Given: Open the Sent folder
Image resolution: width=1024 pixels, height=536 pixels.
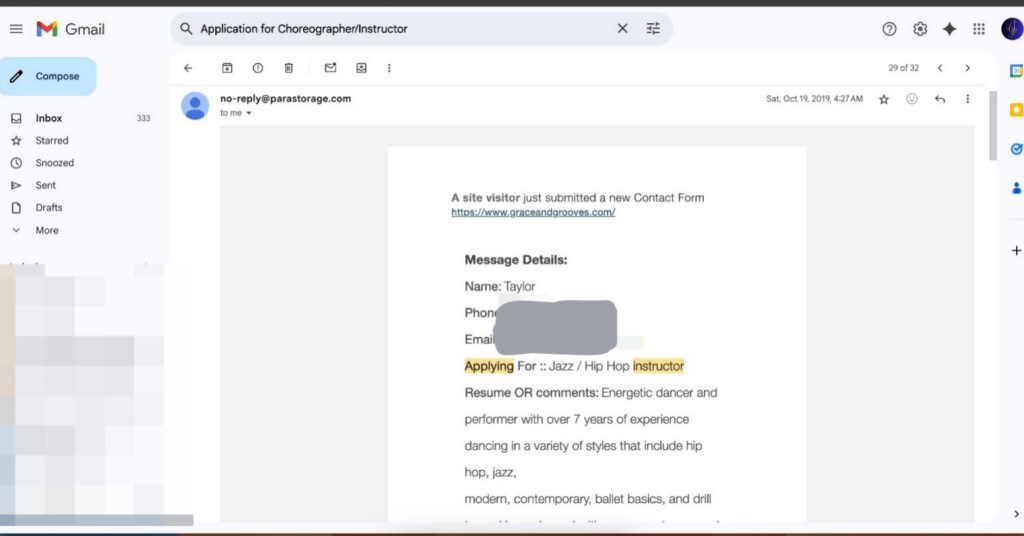Looking at the screenshot, I should [46, 185].
